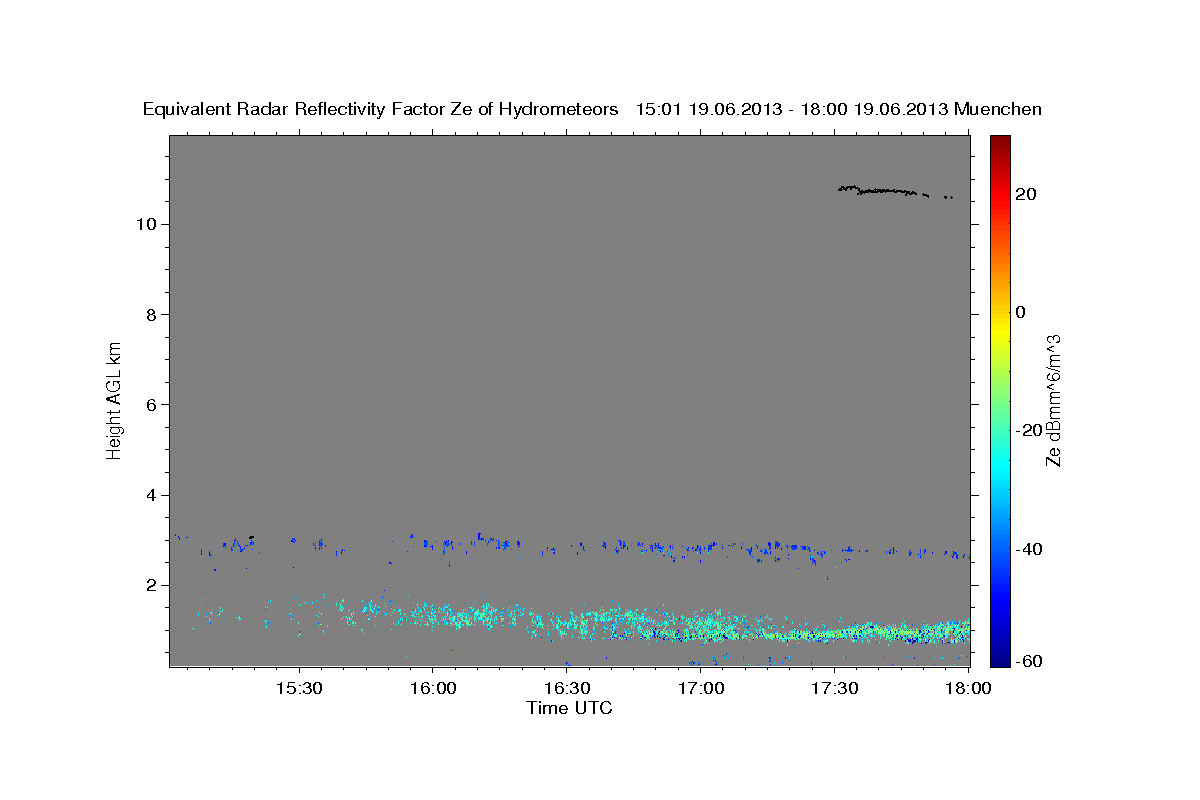
Task: Click the 17:00 time tick label
Action: point(701,689)
